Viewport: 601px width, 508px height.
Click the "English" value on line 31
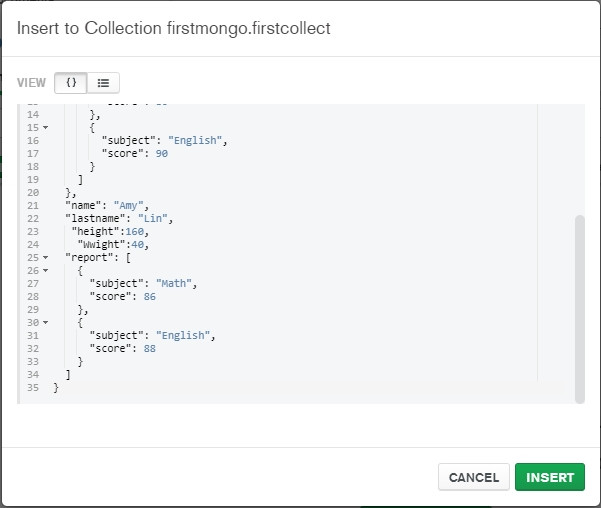pos(184,335)
